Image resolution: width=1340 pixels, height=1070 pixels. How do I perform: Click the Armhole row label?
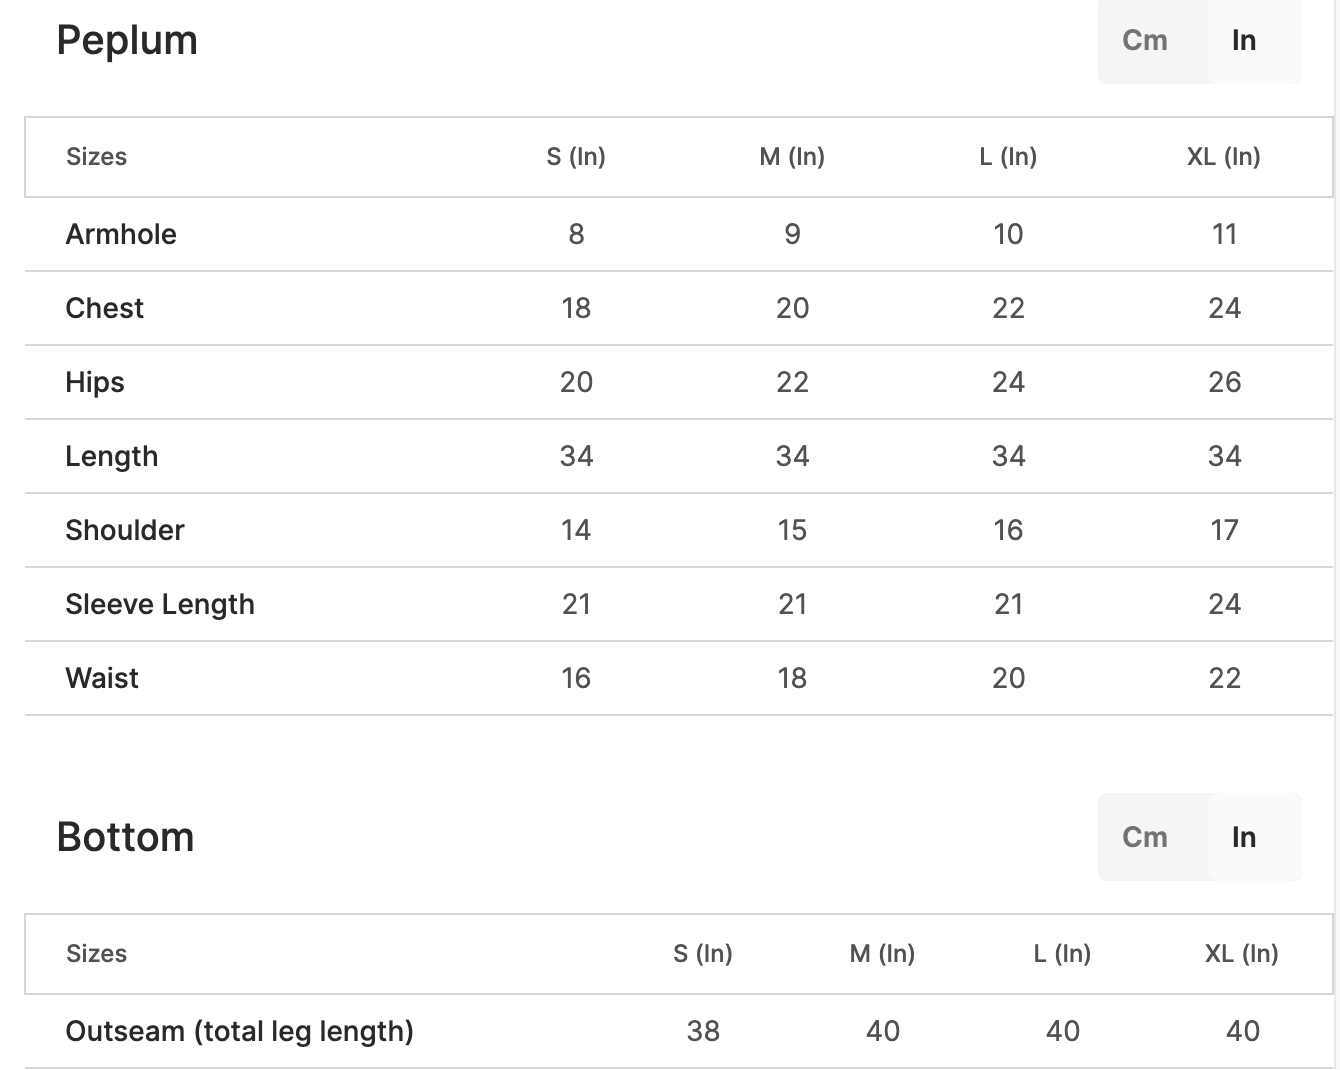pyautogui.click(x=121, y=234)
